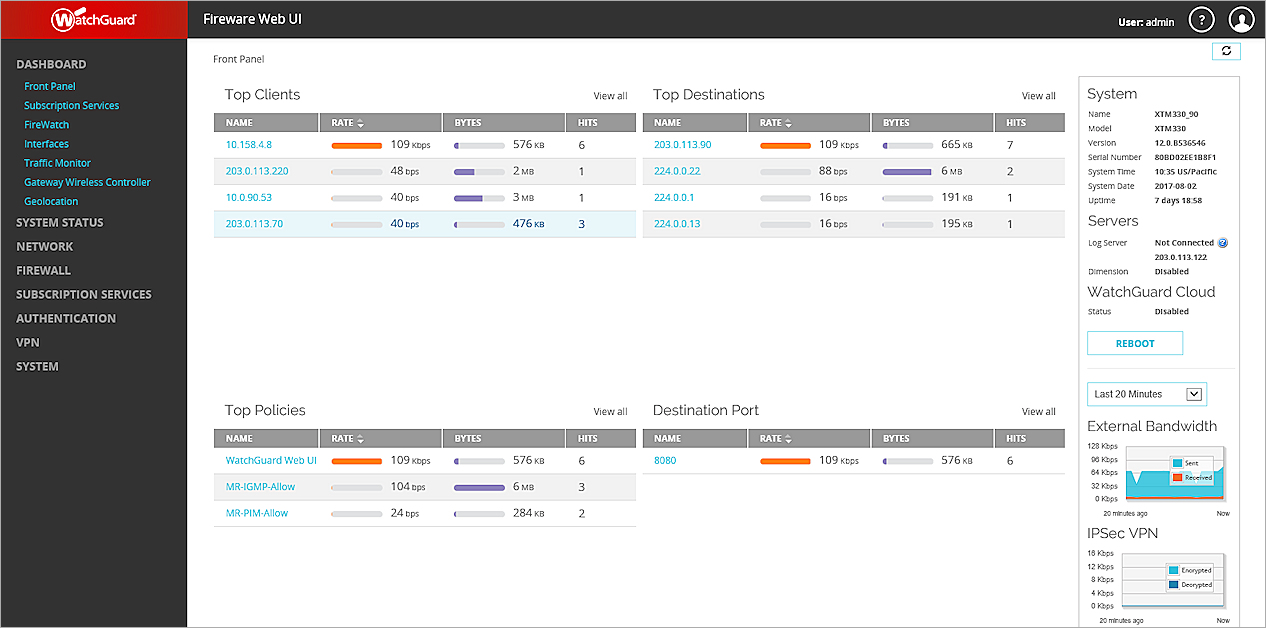This screenshot has width=1266, height=628.
Task: Sort Top Clients by Rate arrows
Action: pos(361,123)
